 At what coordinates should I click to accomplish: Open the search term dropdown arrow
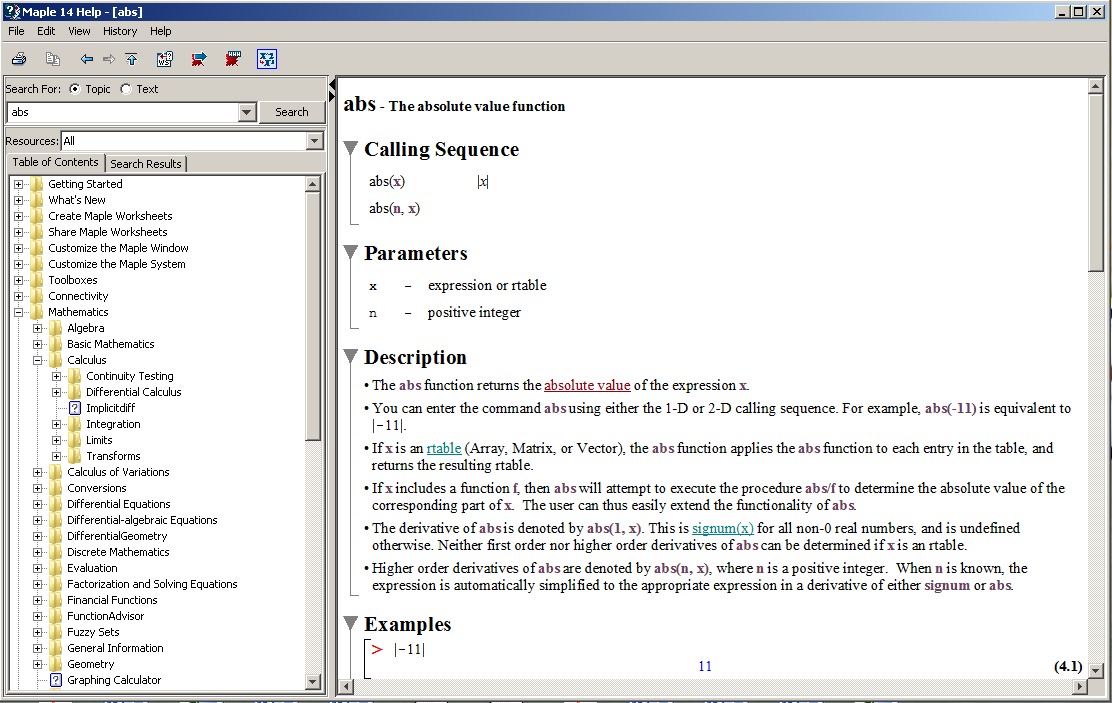[247, 112]
